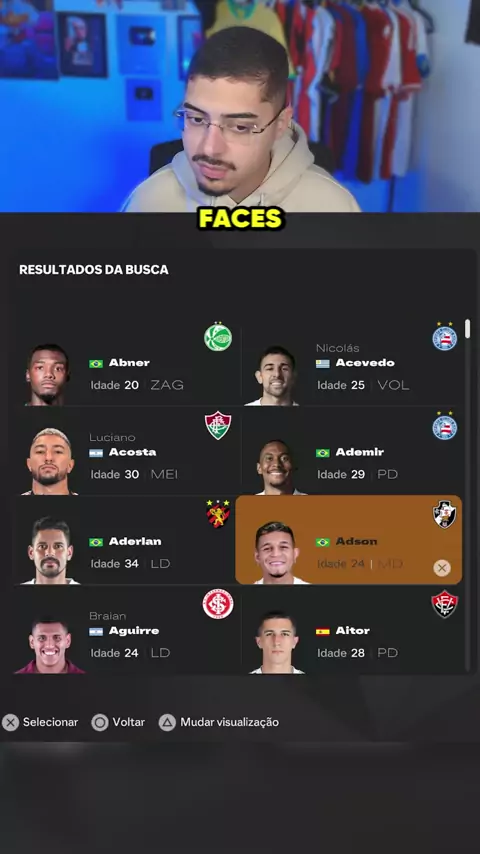Select Aderlan's player entry
The width and height of the screenshot is (480, 854).
pyautogui.click(x=126, y=541)
